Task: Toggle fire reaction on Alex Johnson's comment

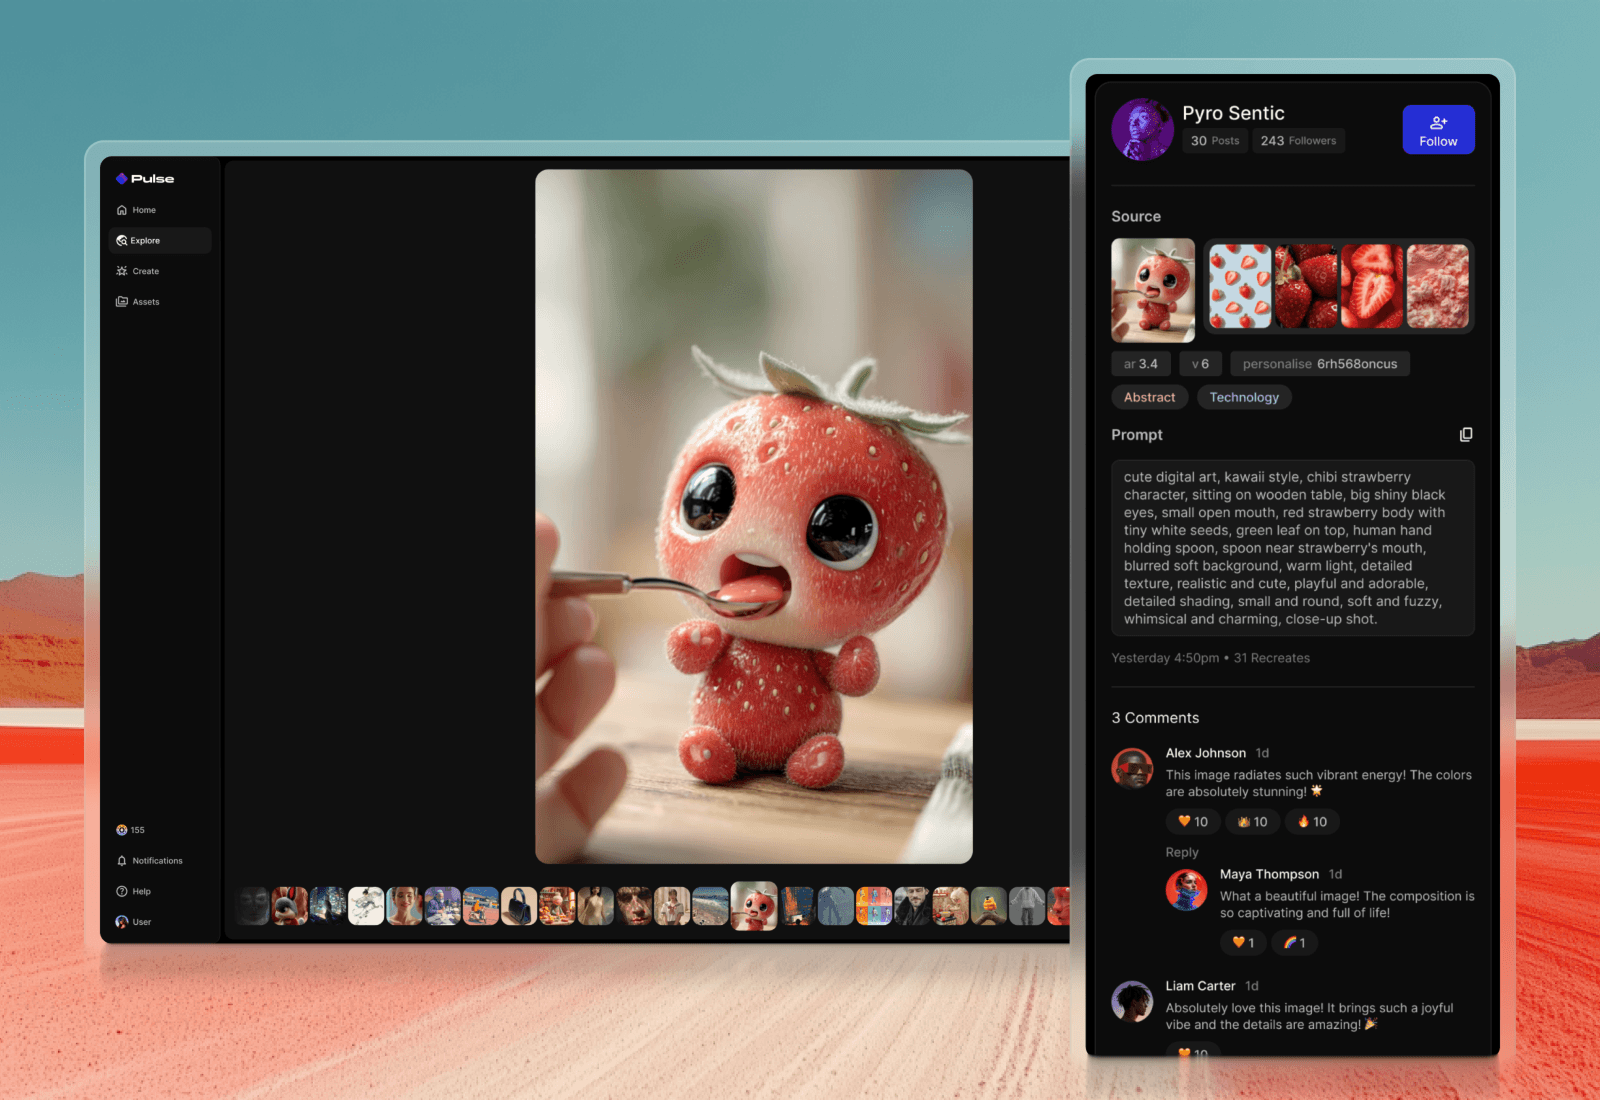Action: pos(1312,822)
